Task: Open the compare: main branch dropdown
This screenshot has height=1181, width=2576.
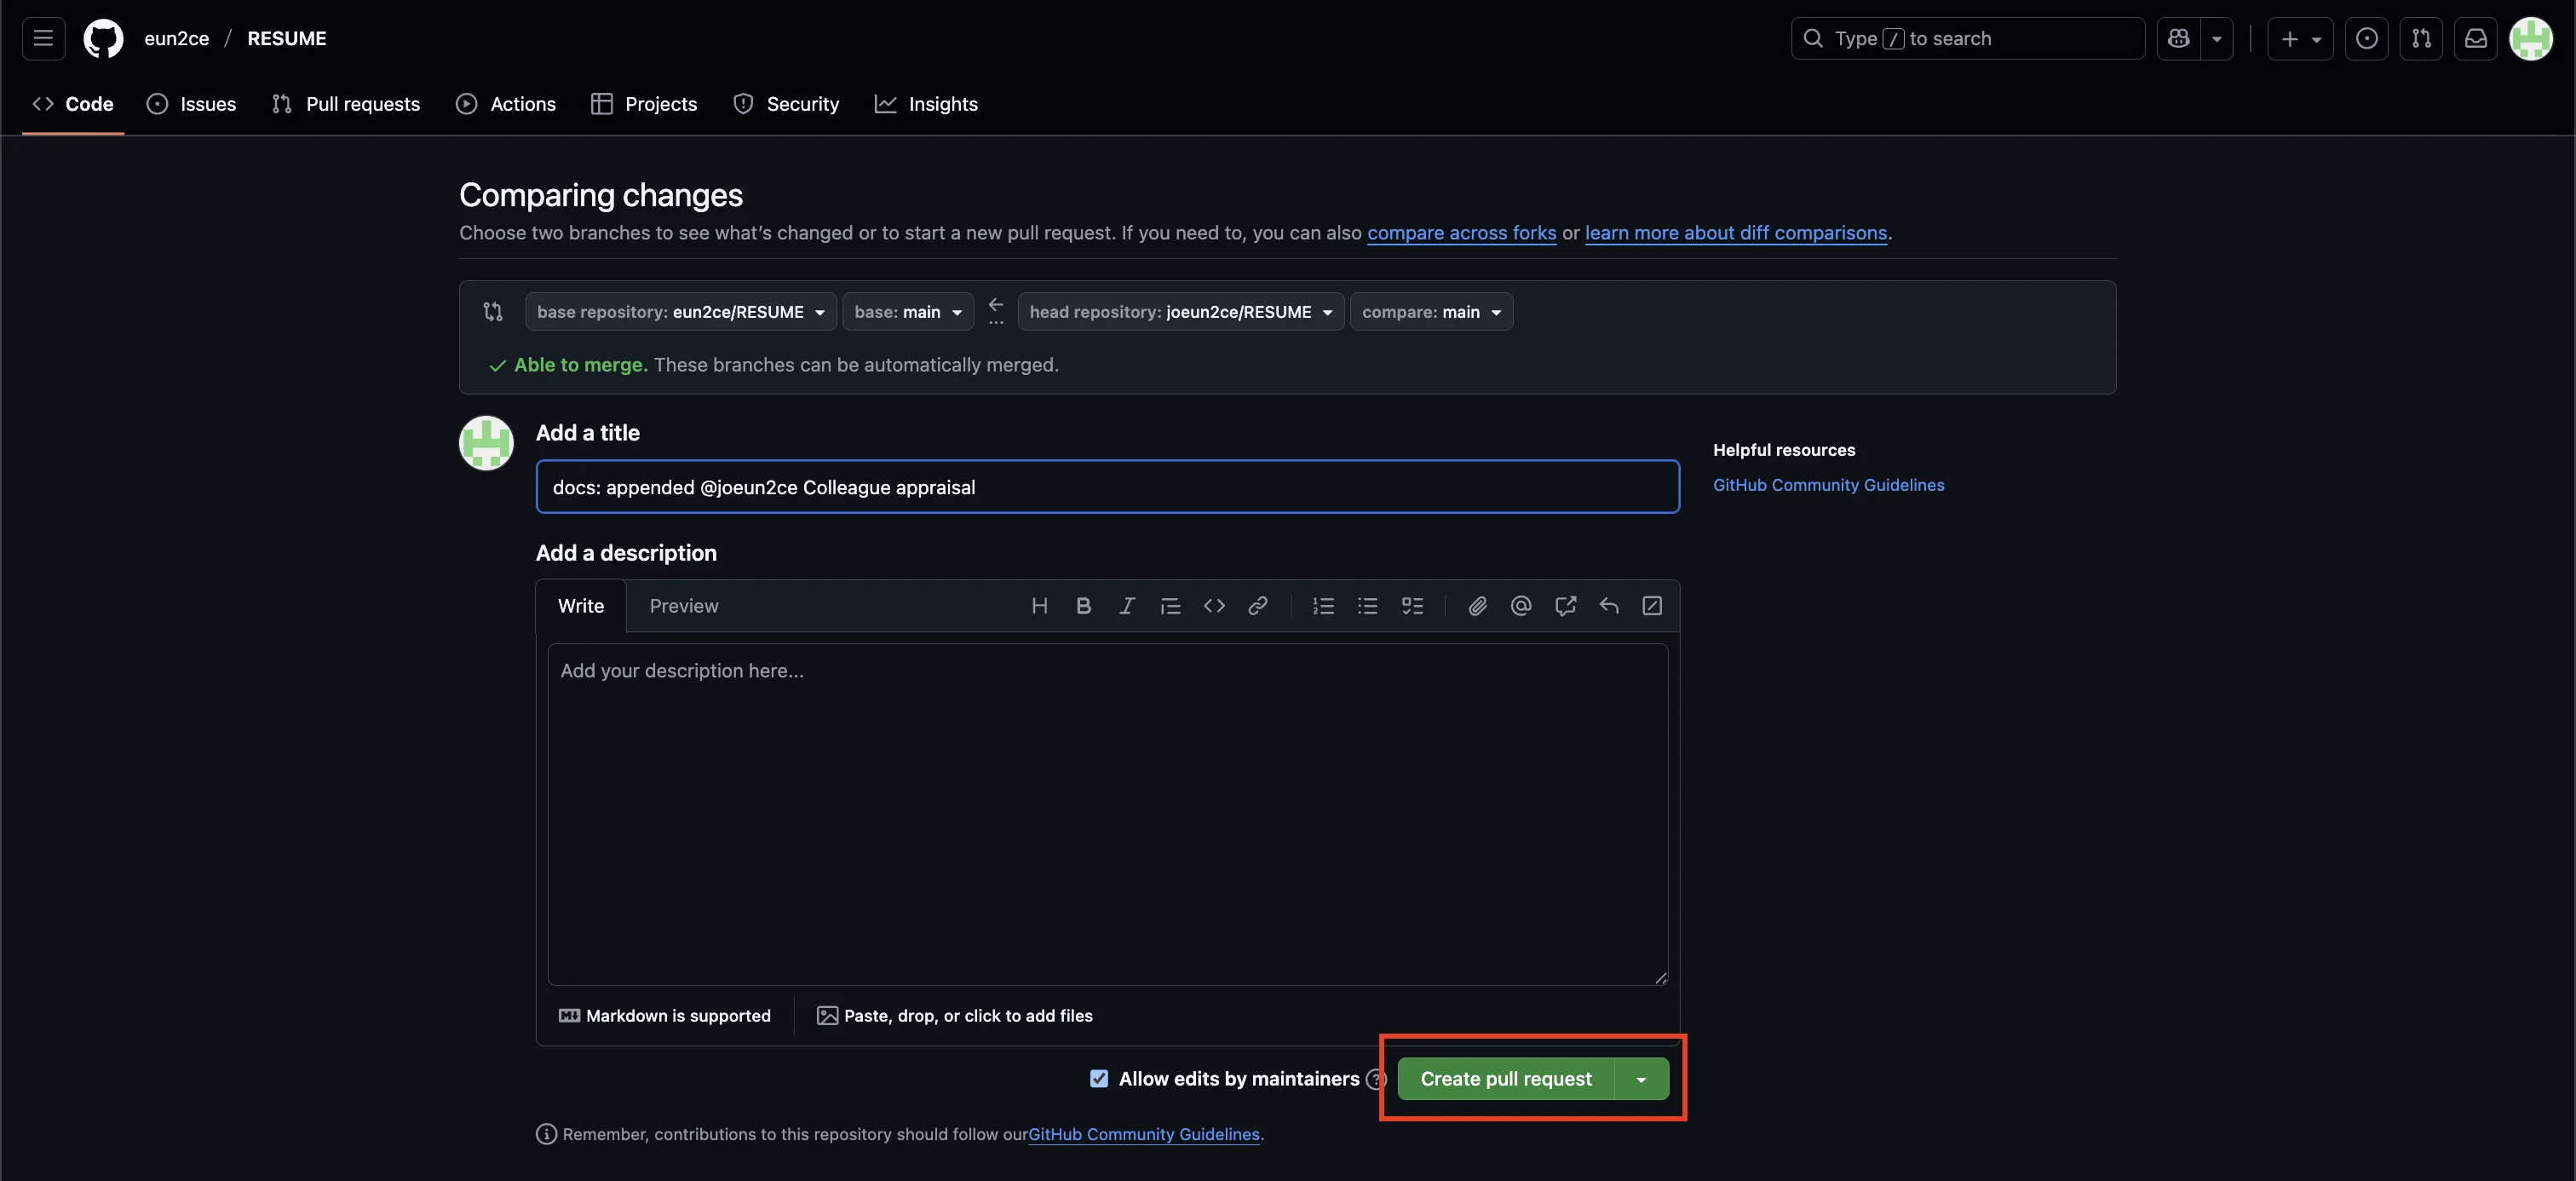Action: tap(1431, 312)
